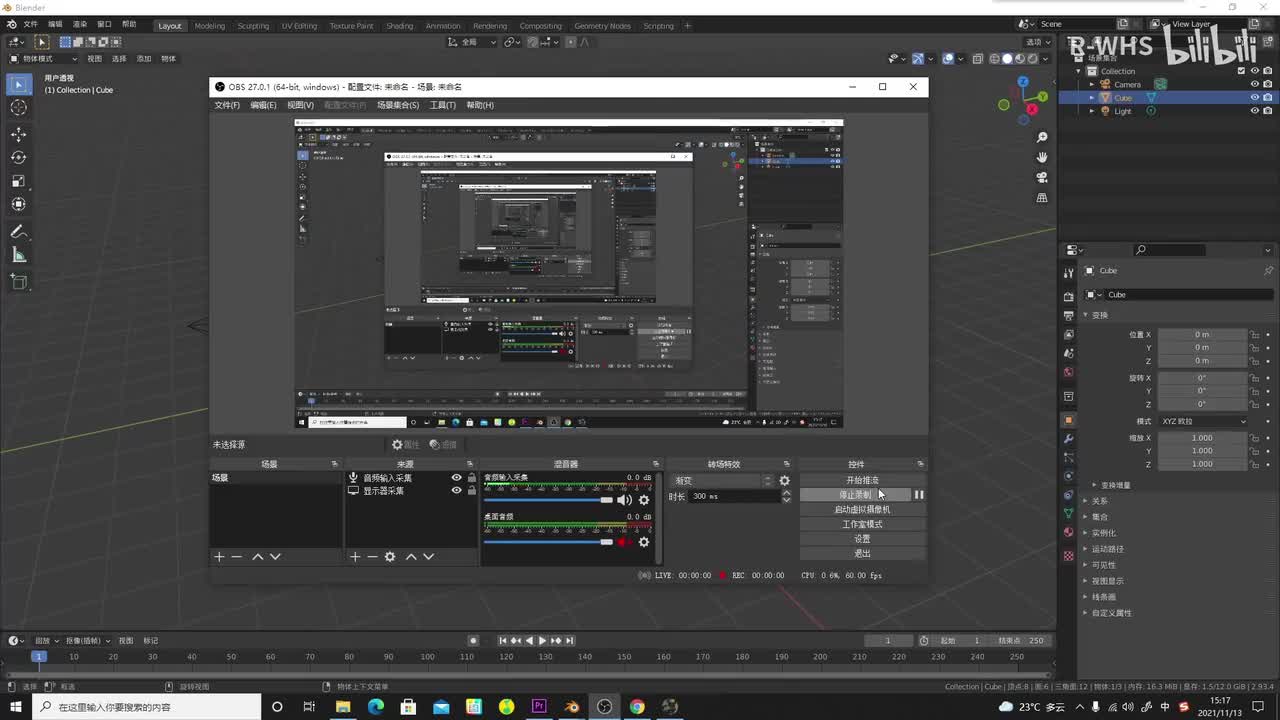Open Object properties tab in Properties editor
The height and width of the screenshot is (720, 1280).
coord(1068,420)
